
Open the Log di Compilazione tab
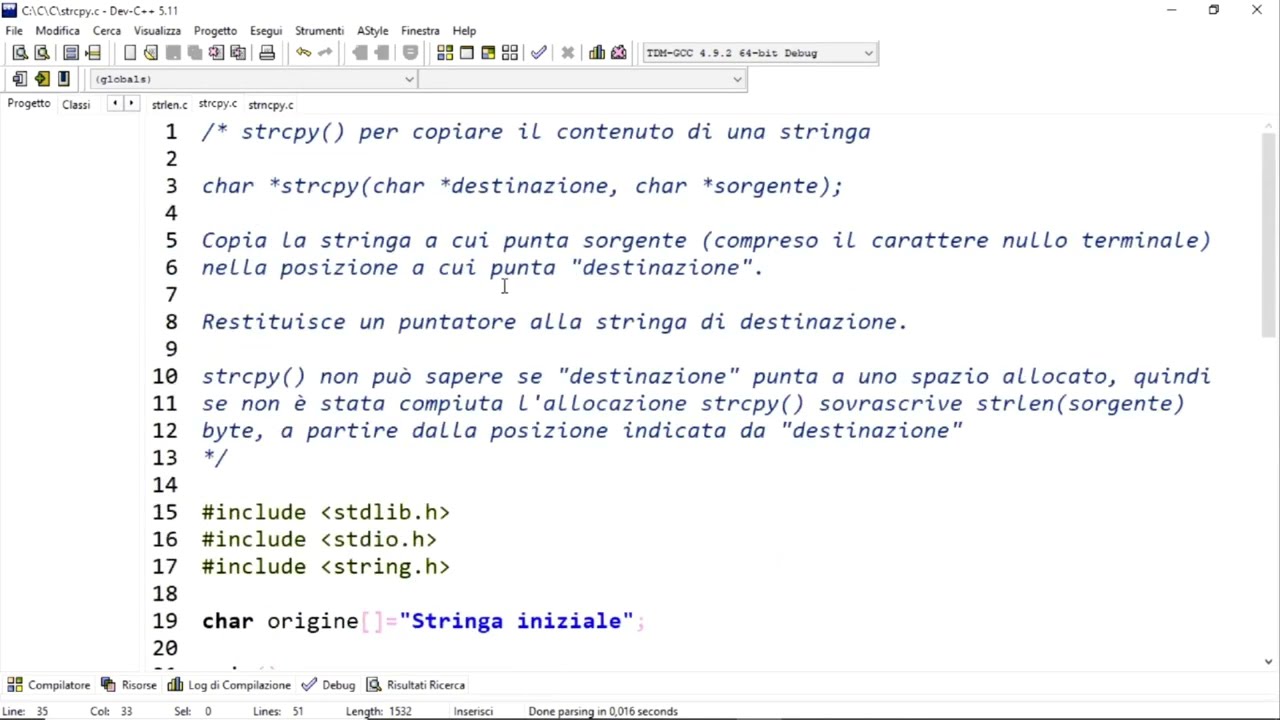(x=229, y=685)
